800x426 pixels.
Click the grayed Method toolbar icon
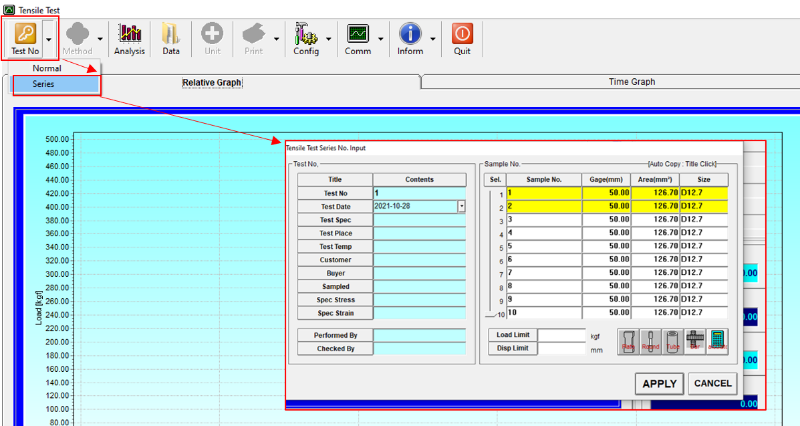[x=77, y=34]
